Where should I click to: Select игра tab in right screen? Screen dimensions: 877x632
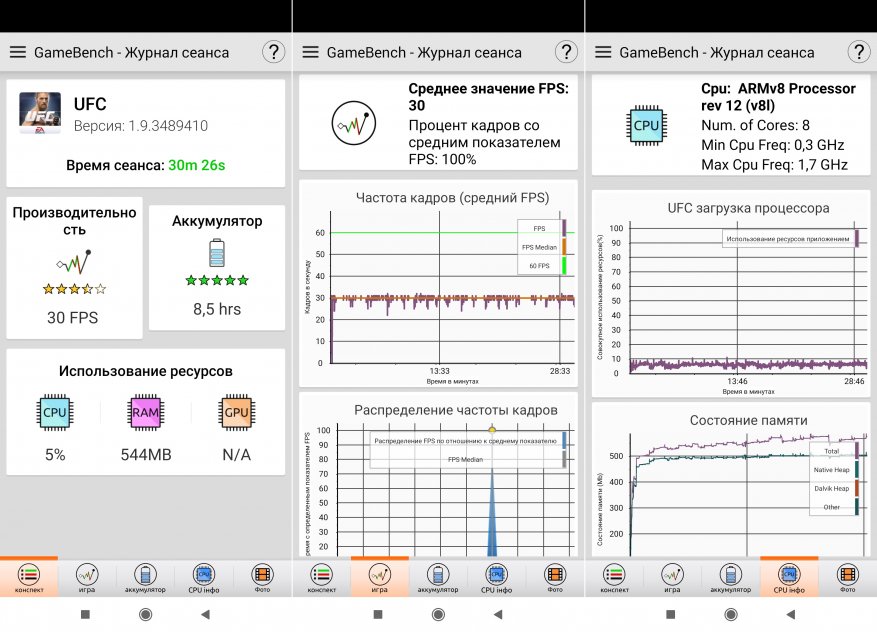[672, 578]
